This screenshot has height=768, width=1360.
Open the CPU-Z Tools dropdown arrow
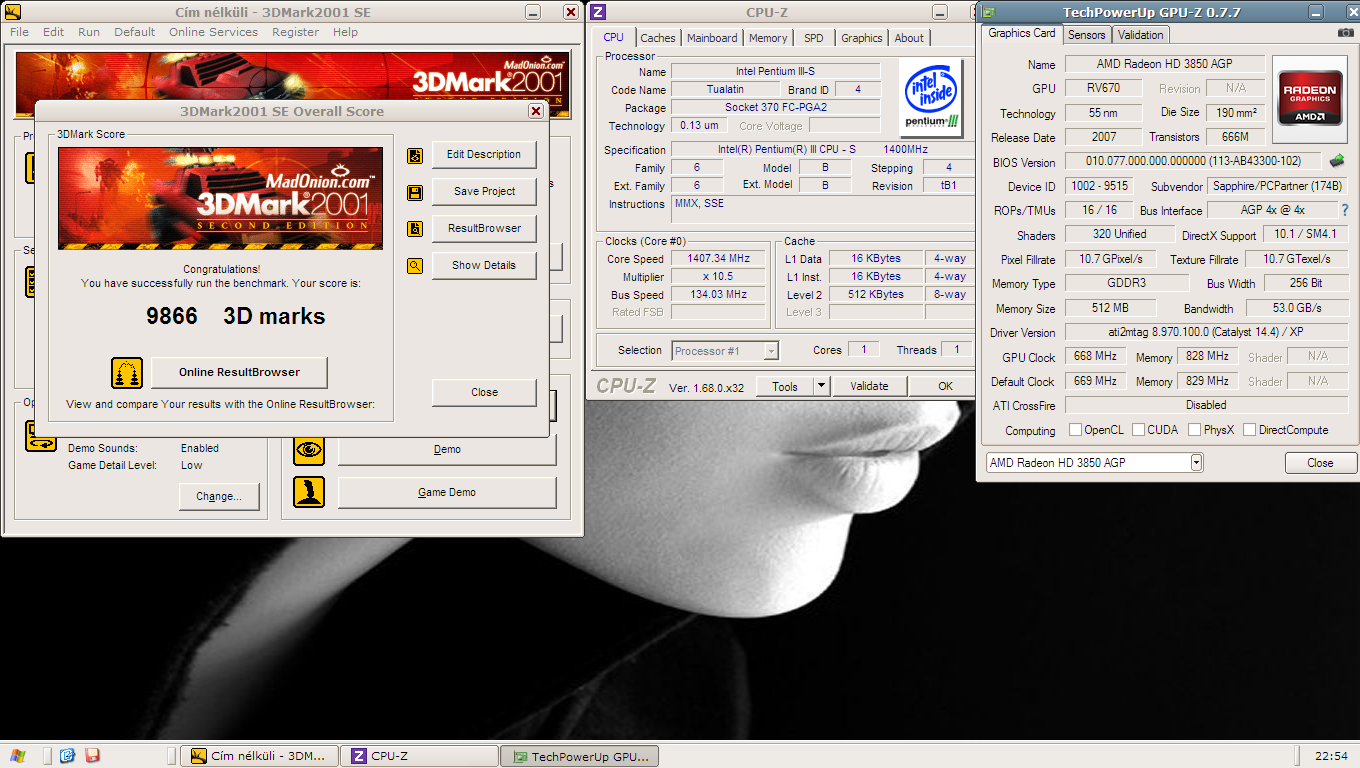821,386
